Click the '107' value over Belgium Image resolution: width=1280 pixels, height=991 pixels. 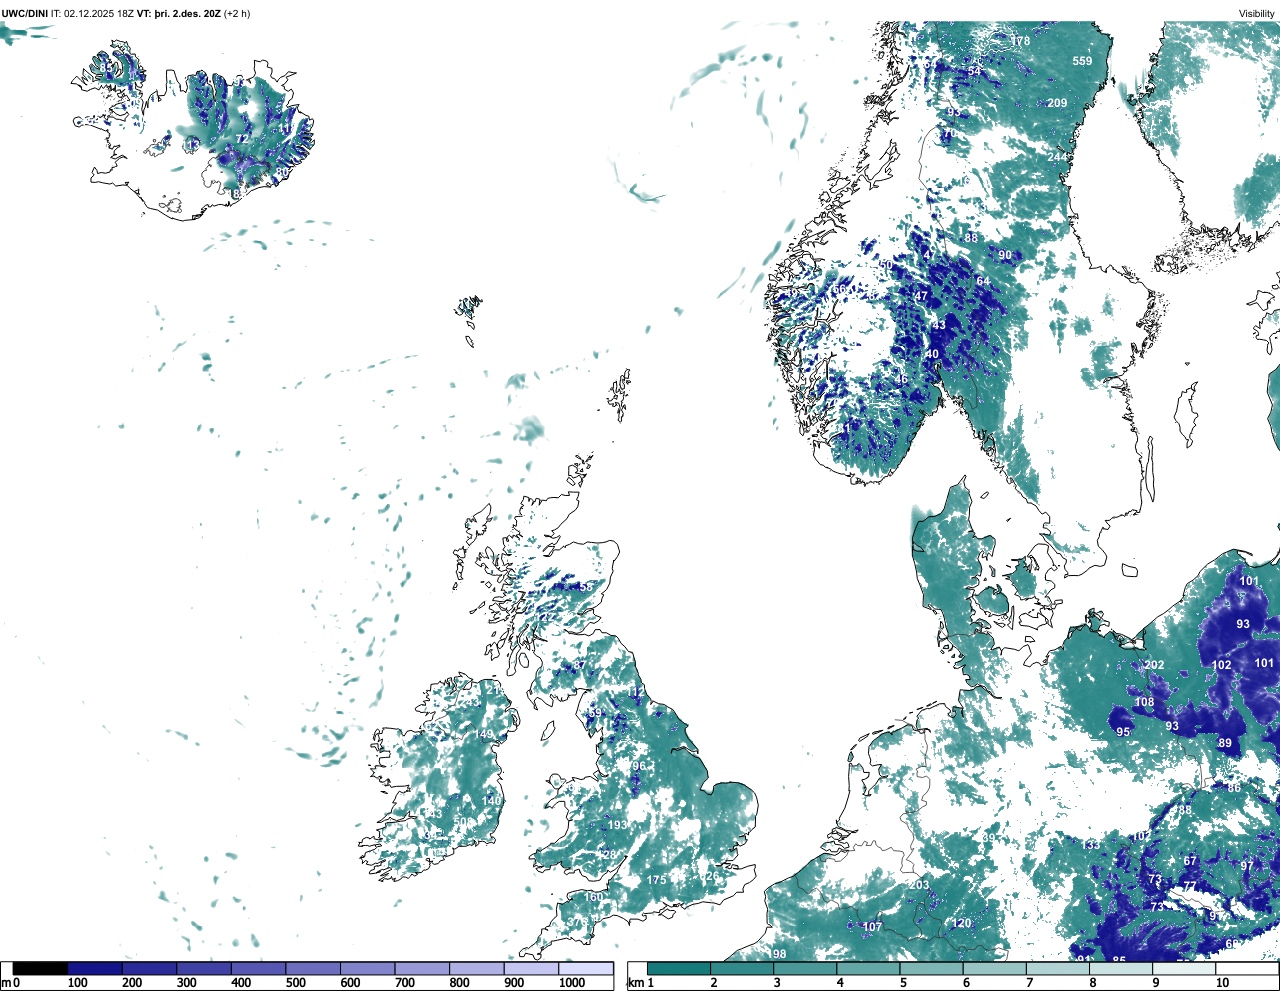(872, 927)
